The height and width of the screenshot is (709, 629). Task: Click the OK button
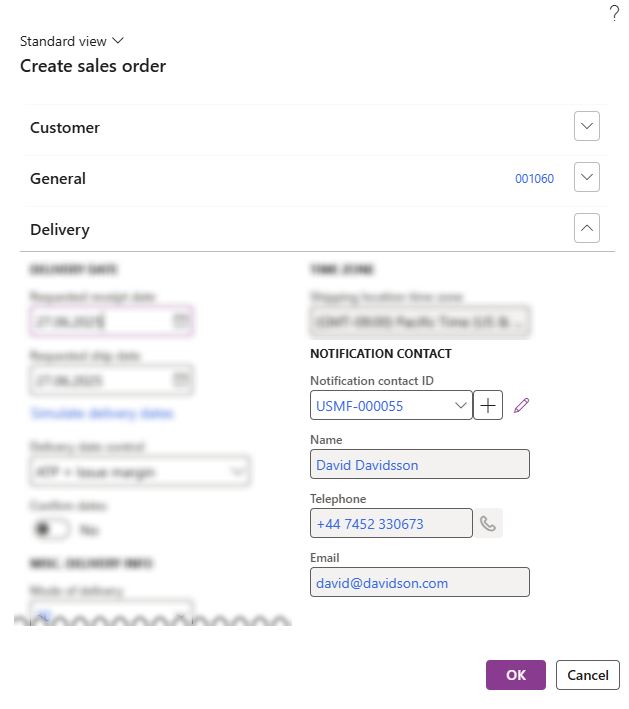pos(515,675)
